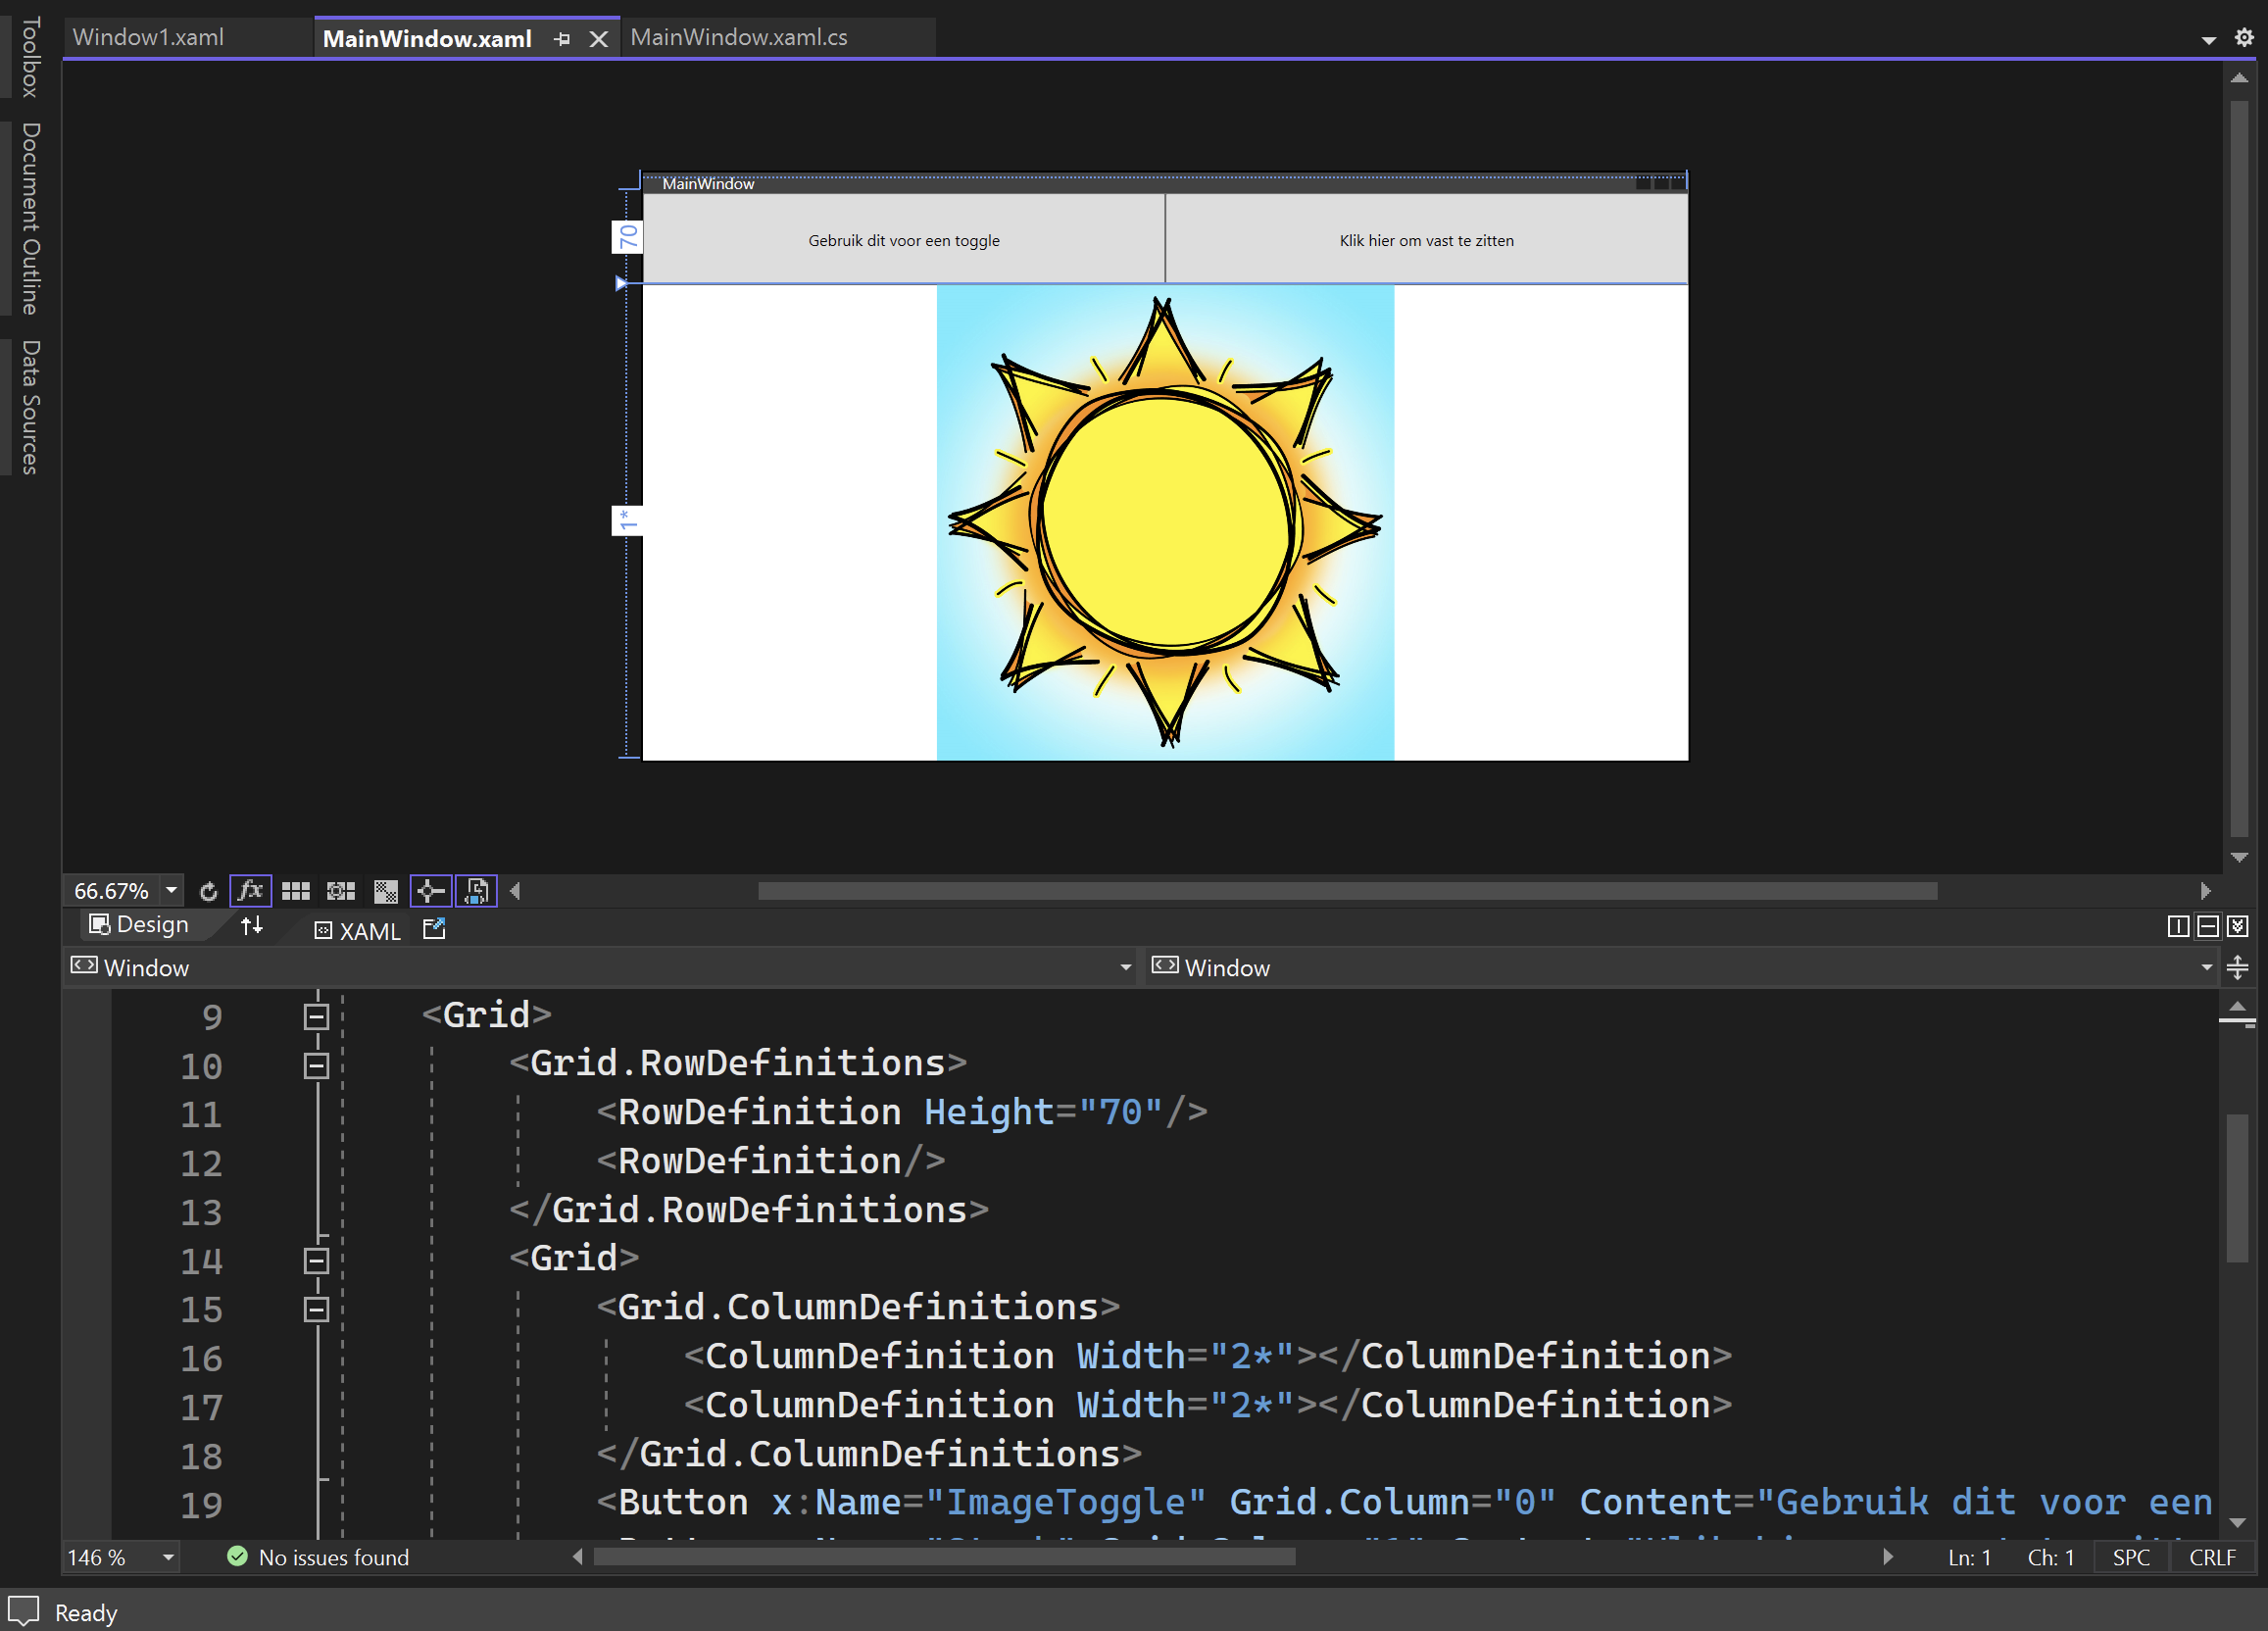Show the snap grid icon
Image resolution: width=2268 pixels, height=1631 pixels.
[296, 891]
